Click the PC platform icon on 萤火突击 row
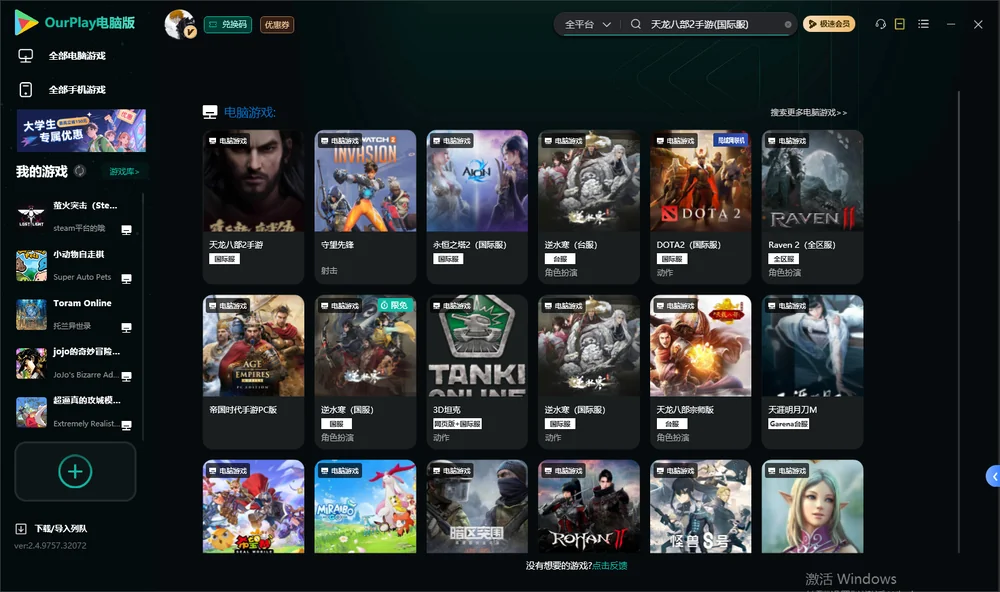1000x592 pixels. (126, 230)
